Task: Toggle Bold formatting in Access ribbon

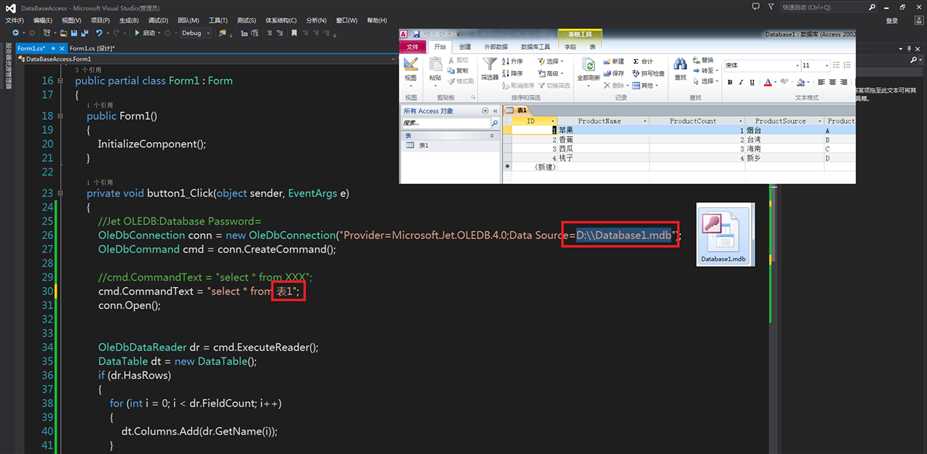Action: pos(731,82)
